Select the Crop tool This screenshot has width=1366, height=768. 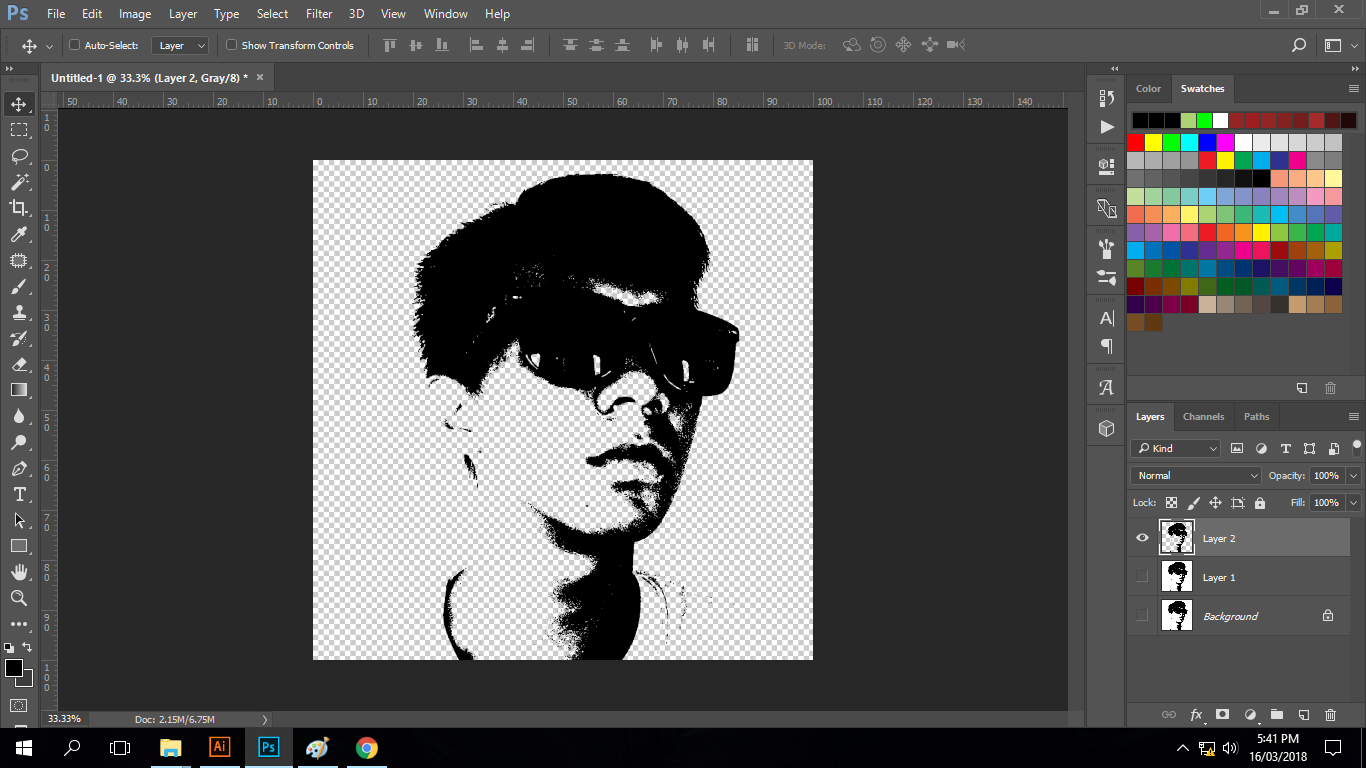(19, 208)
